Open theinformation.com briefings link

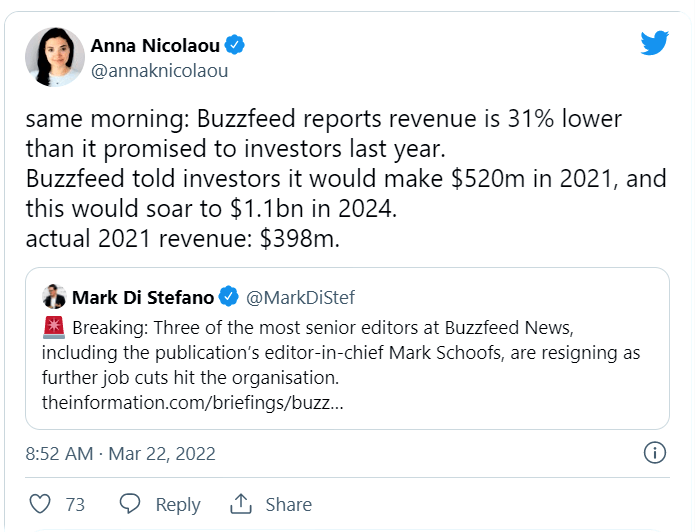(x=193, y=403)
